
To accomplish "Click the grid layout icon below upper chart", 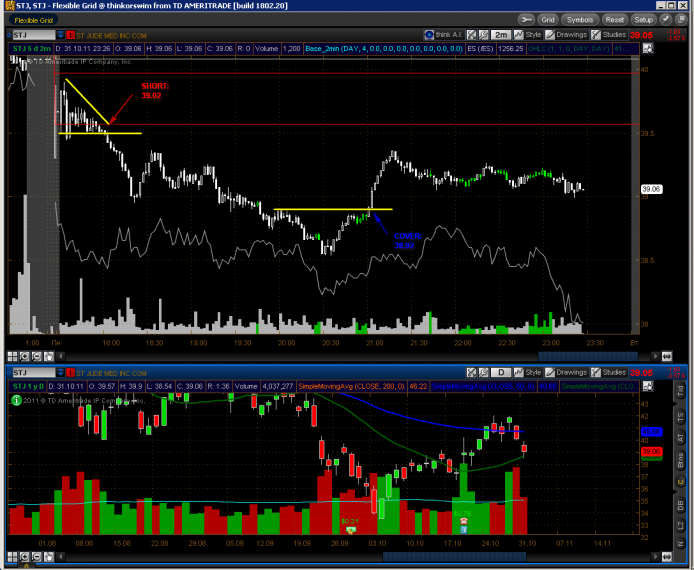I will [12, 356].
